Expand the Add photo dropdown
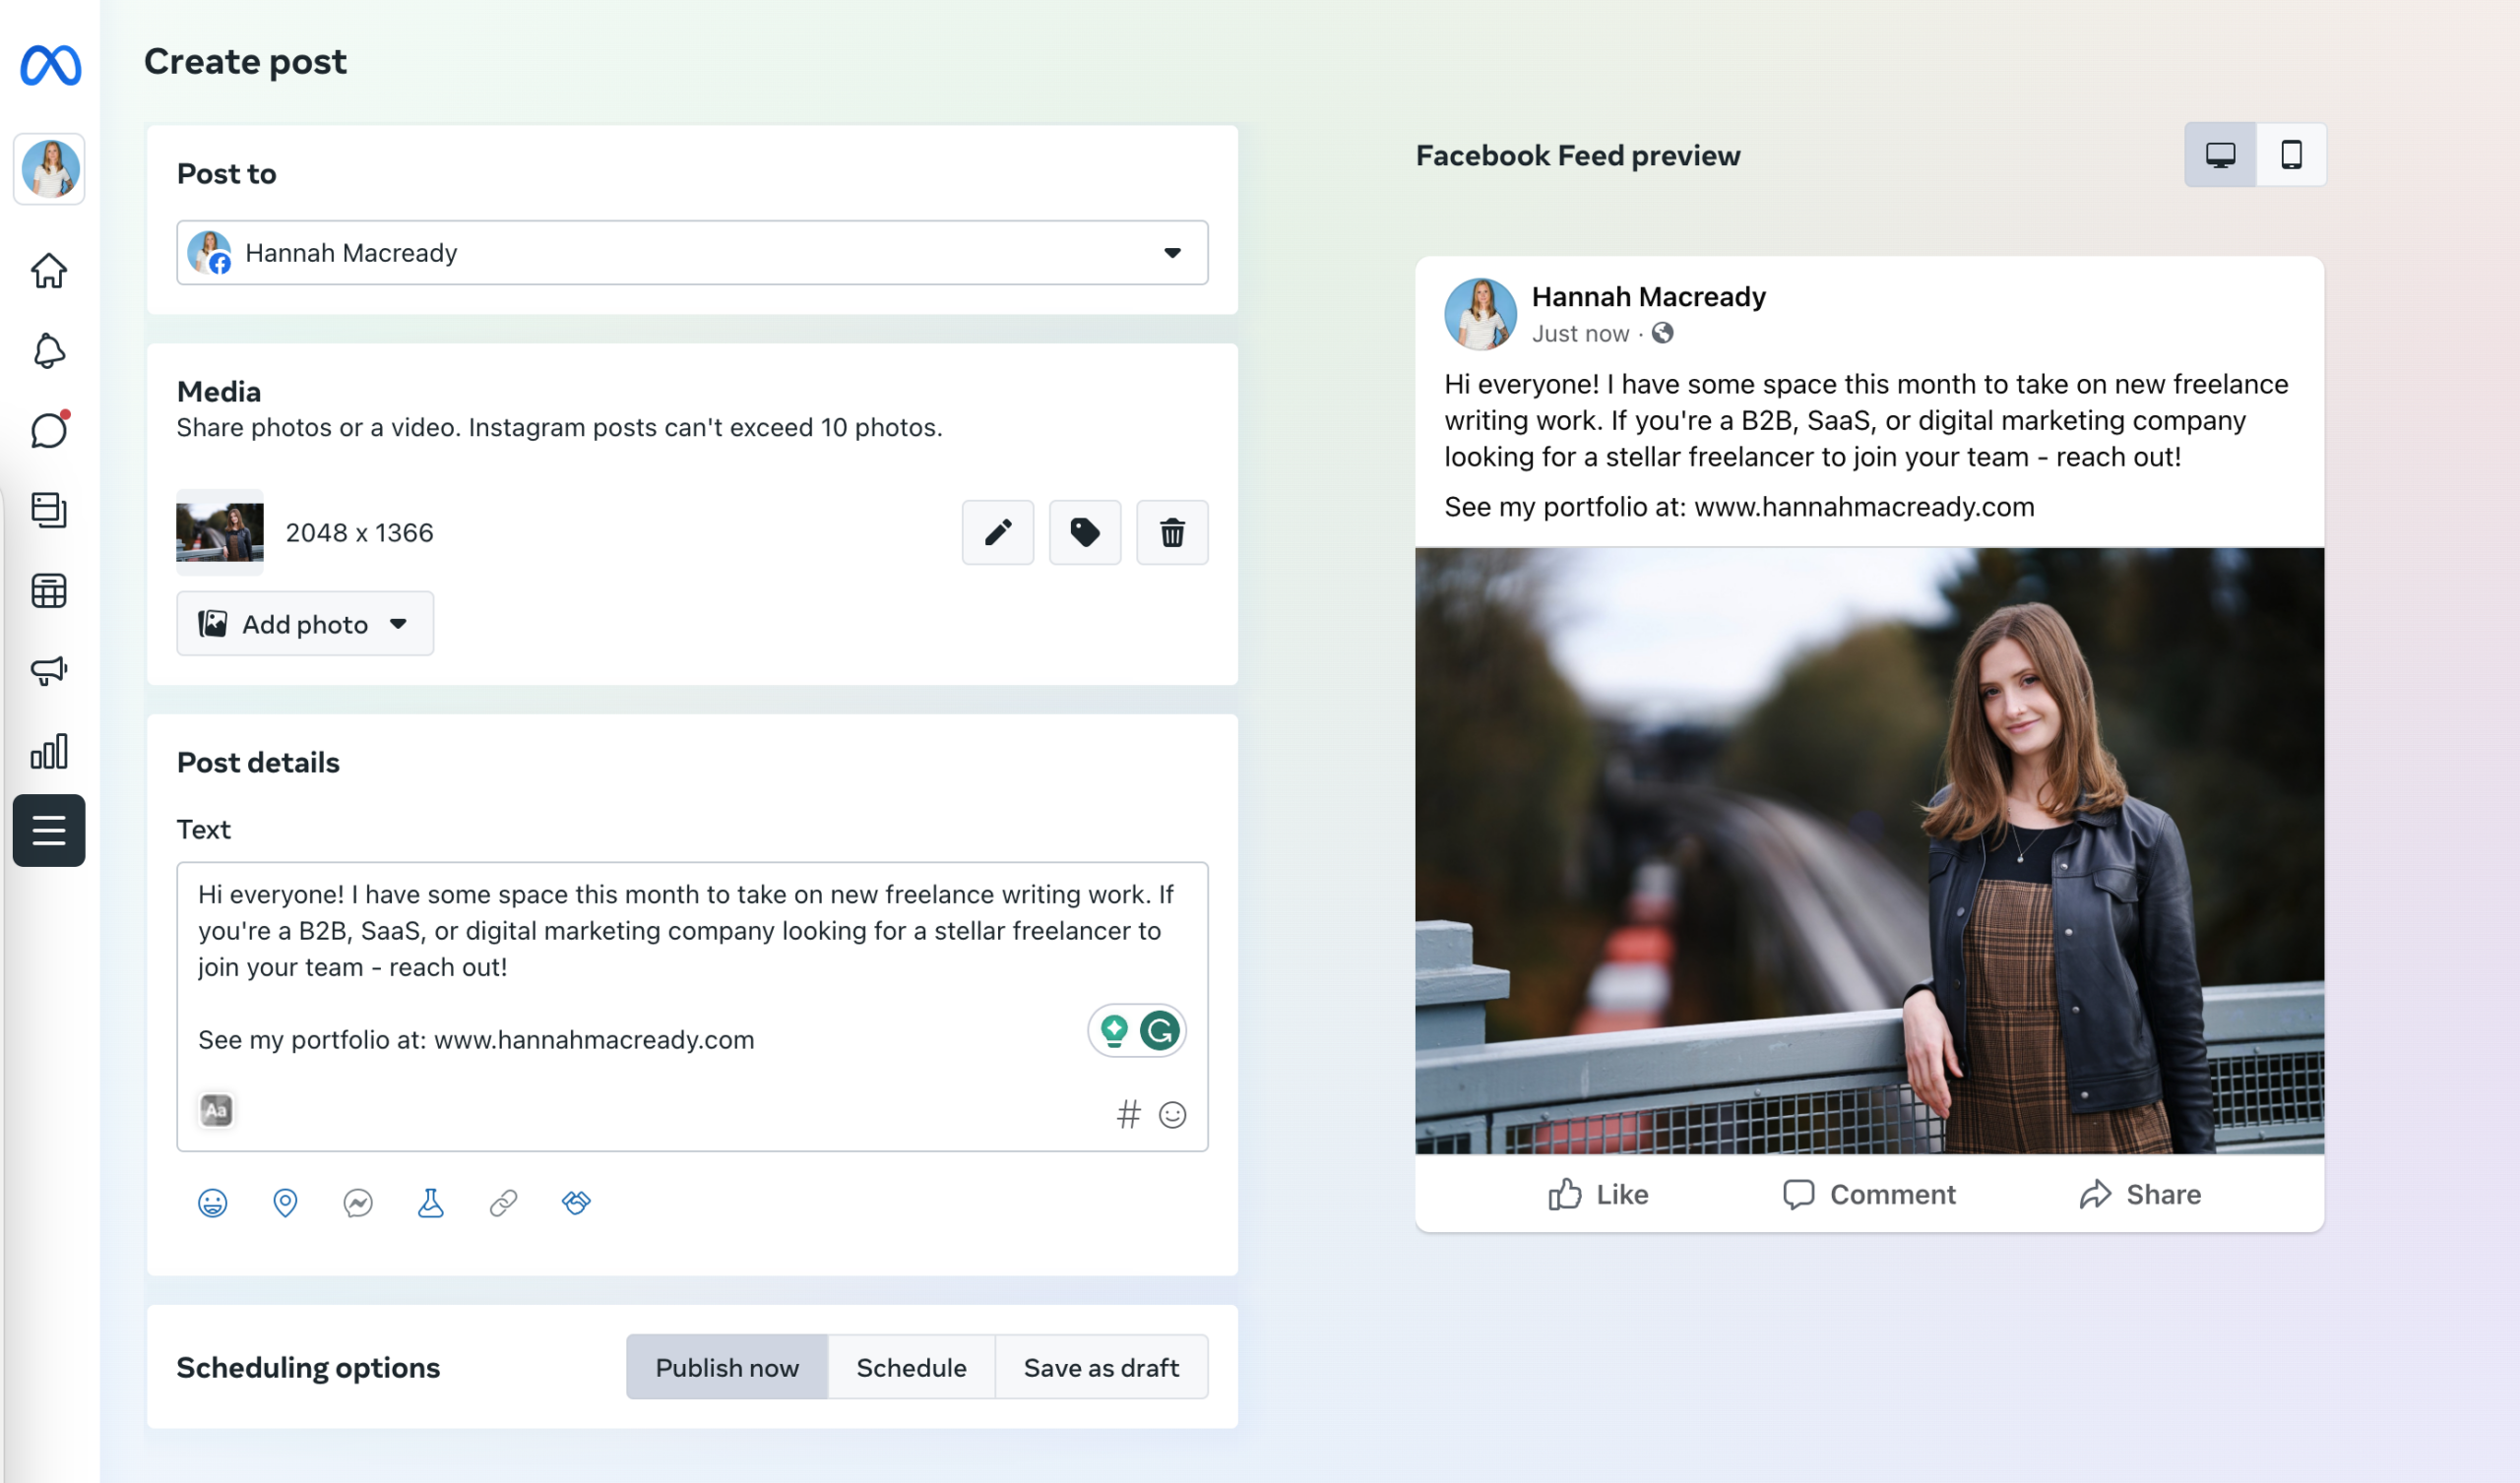Viewport: 2520px width, 1483px height. [x=305, y=623]
